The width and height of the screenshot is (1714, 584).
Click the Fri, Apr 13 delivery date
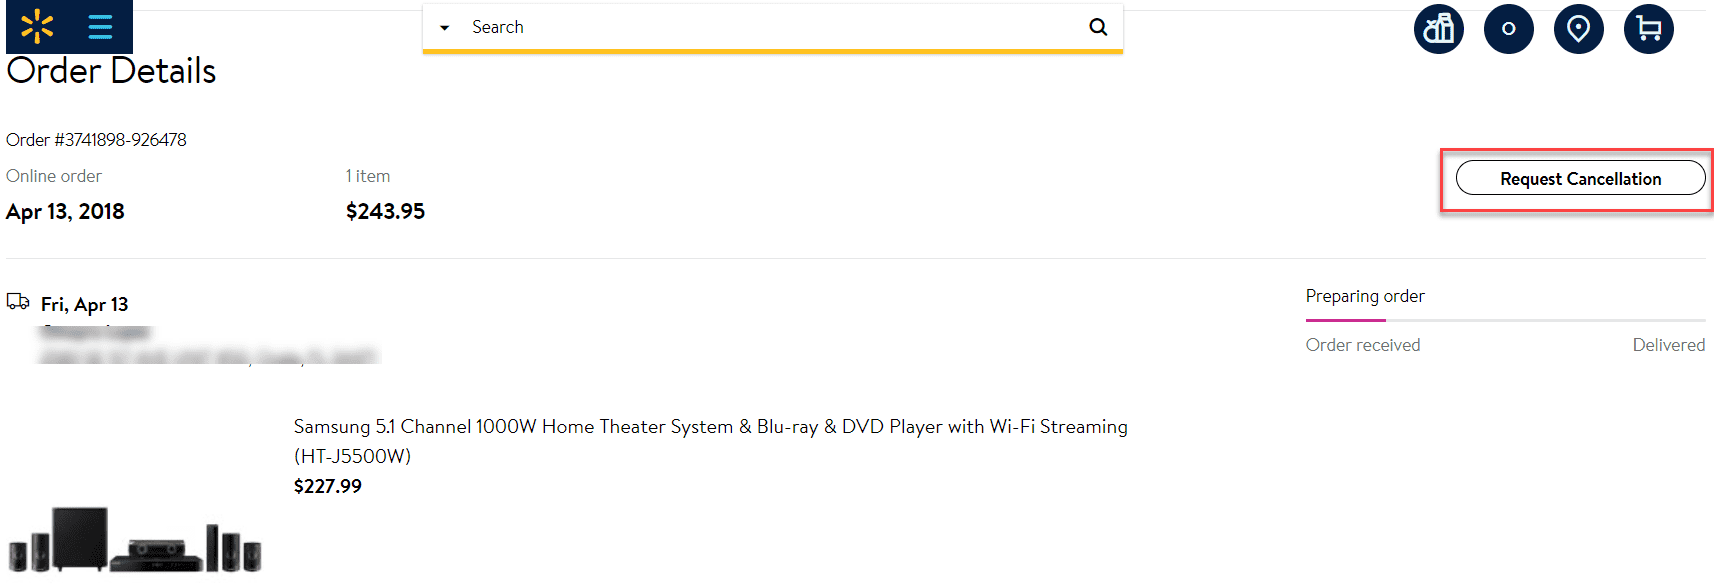[85, 305]
